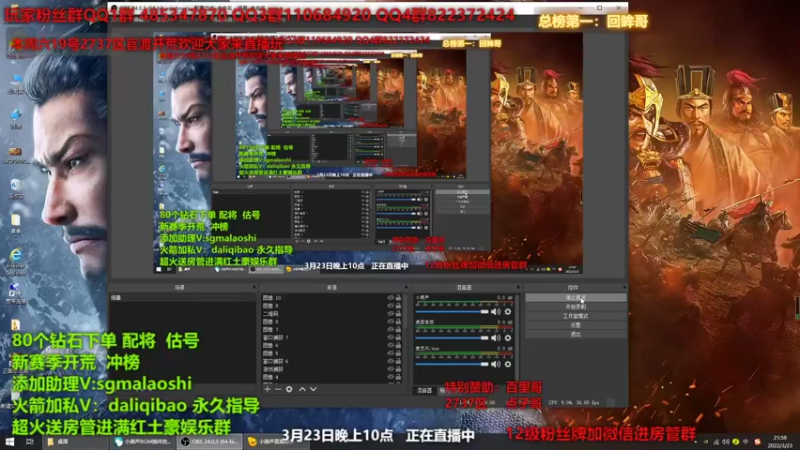800x450 pixels.
Task: Pop out the 来源 dock panel
Action: pos(406,288)
